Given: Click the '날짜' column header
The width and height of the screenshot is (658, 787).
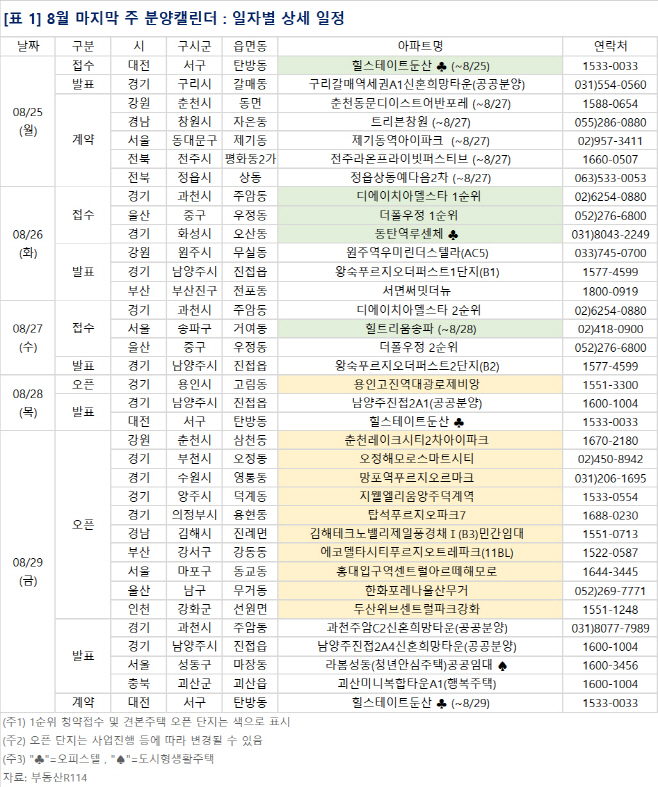Looking at the screenshot, I should [28, 46].
